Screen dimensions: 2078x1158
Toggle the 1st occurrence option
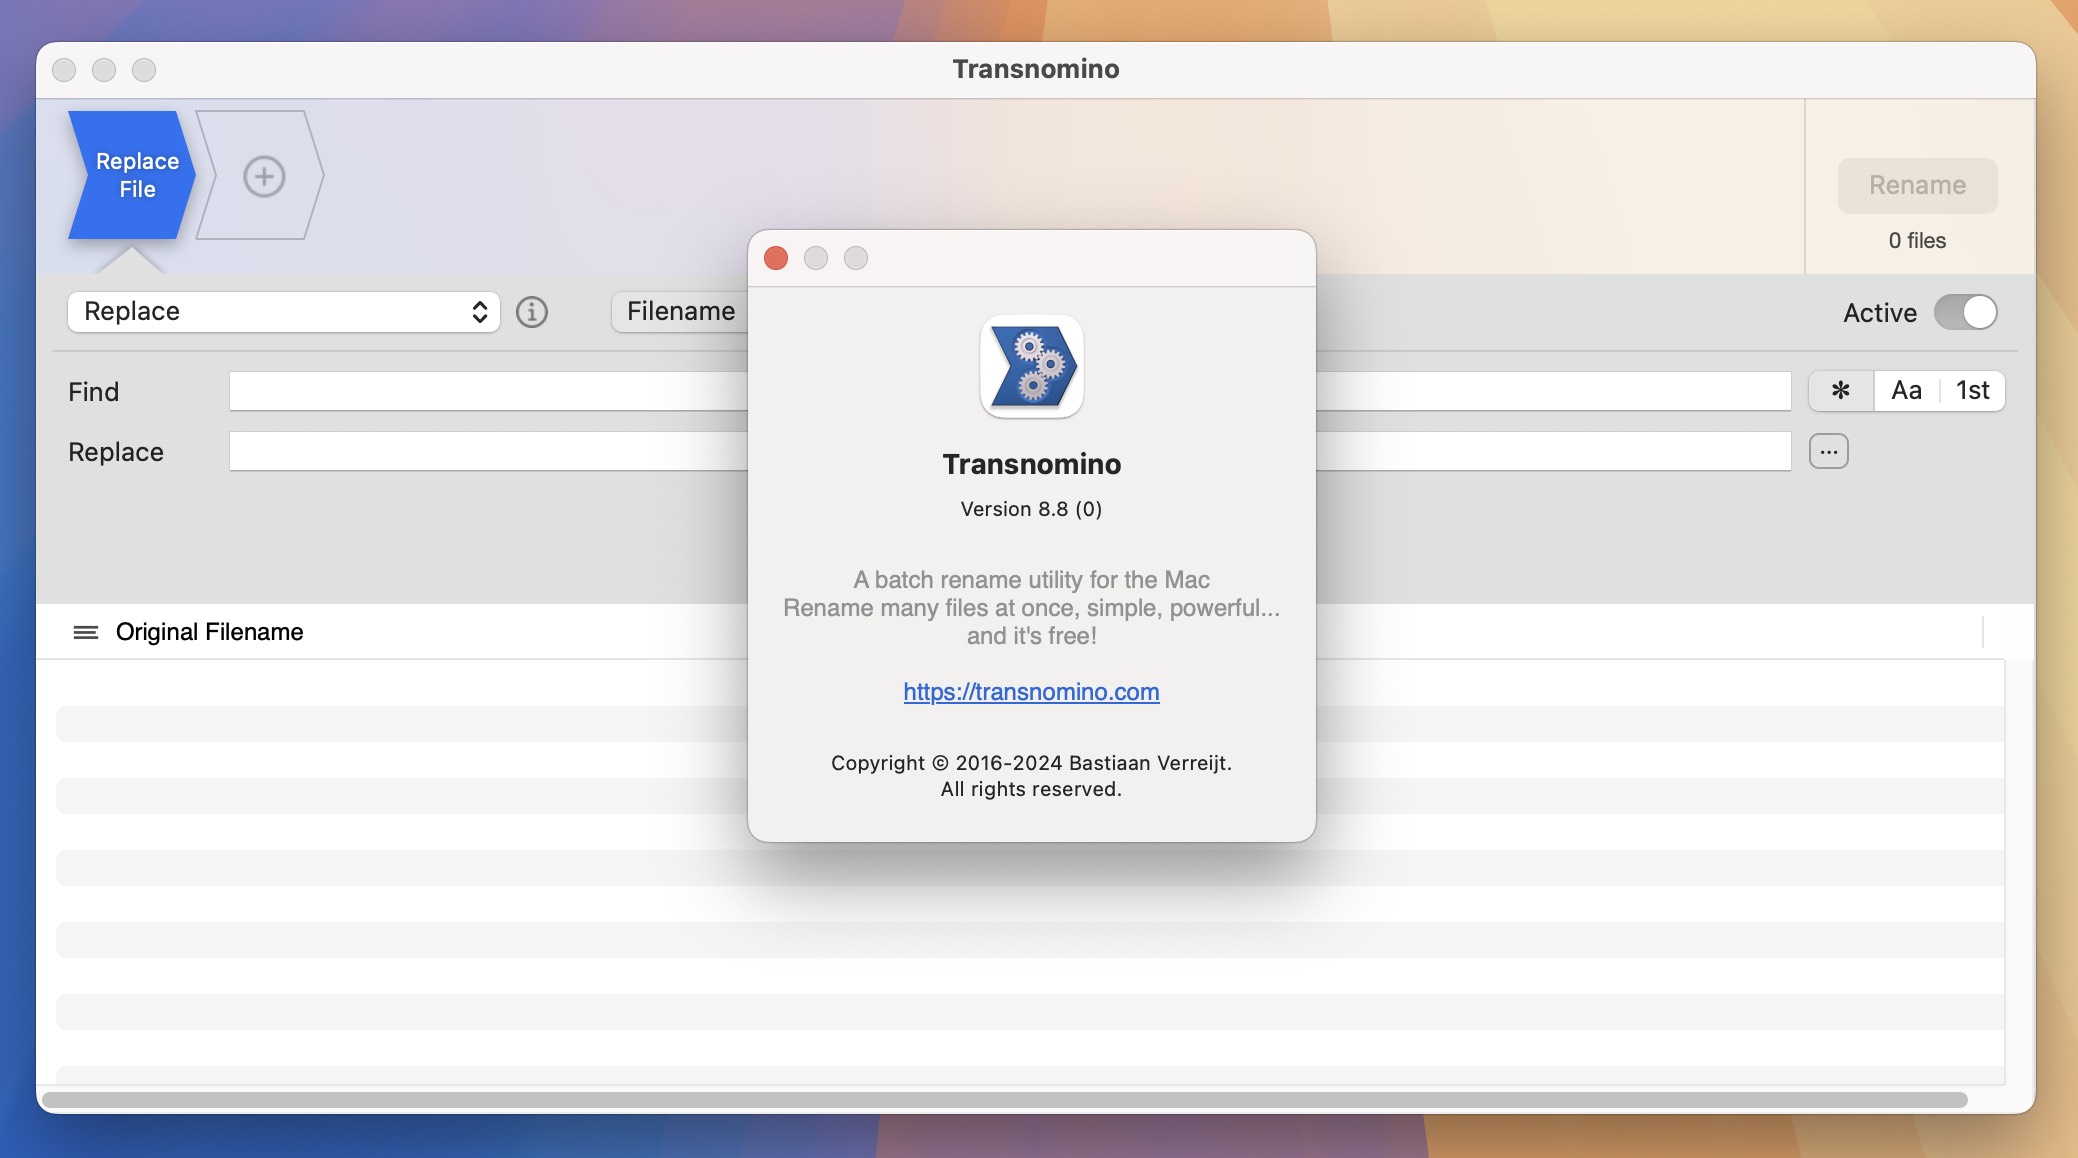tap(1973, 391)
